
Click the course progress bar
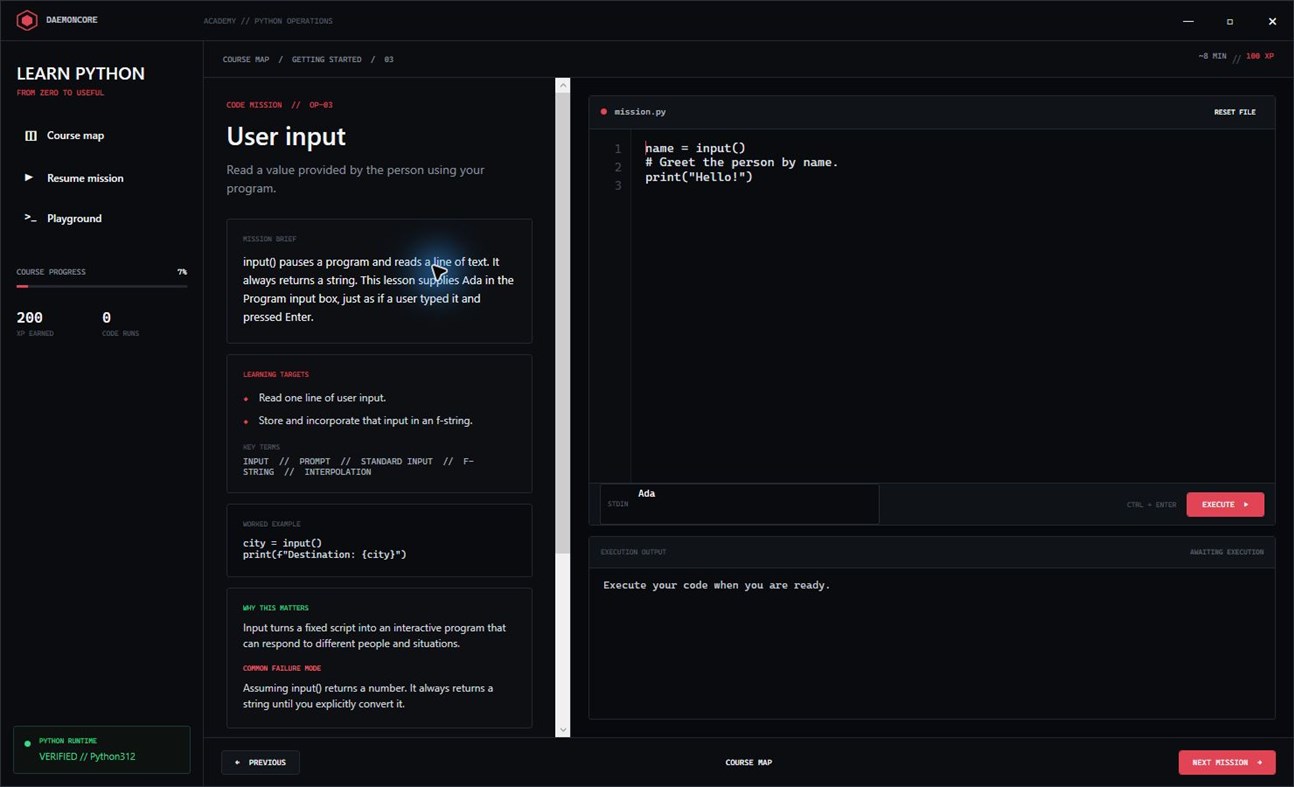tap(102, 286)
